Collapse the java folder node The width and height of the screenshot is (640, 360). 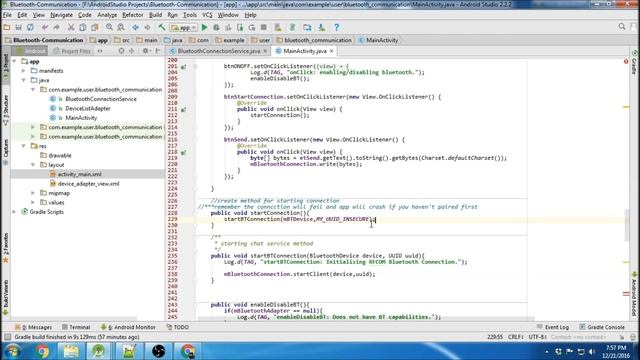click(x=24, y=80)
